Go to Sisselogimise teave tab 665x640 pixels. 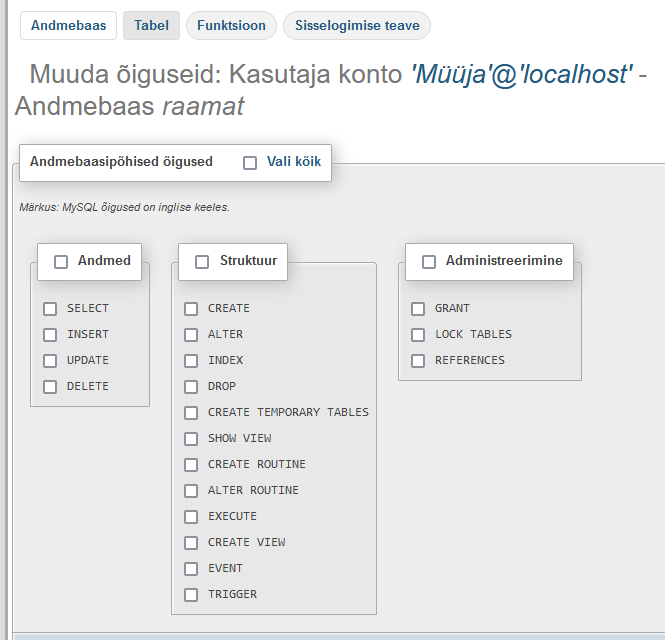[x=357, y=26]
